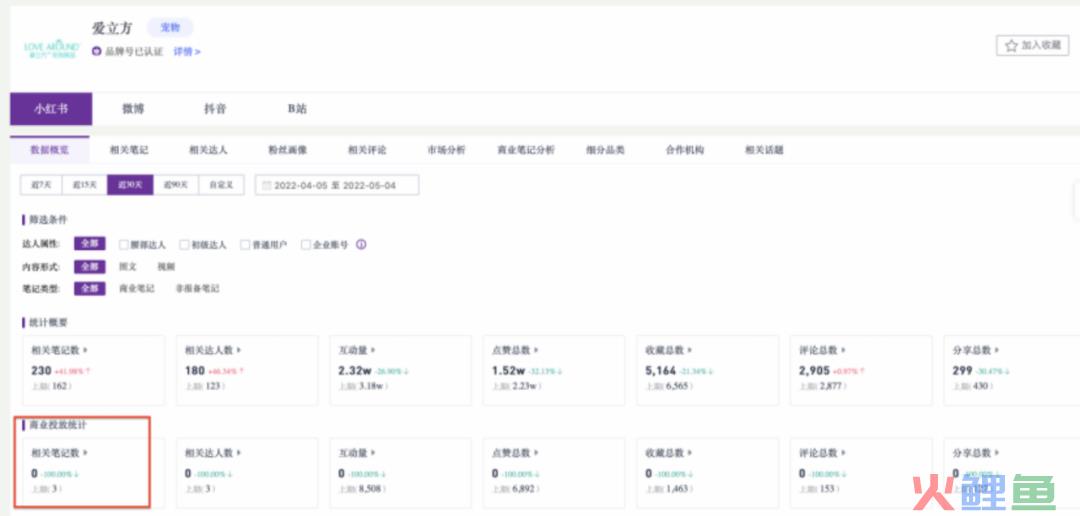Select the 近7天 time range

coord(41,185)
